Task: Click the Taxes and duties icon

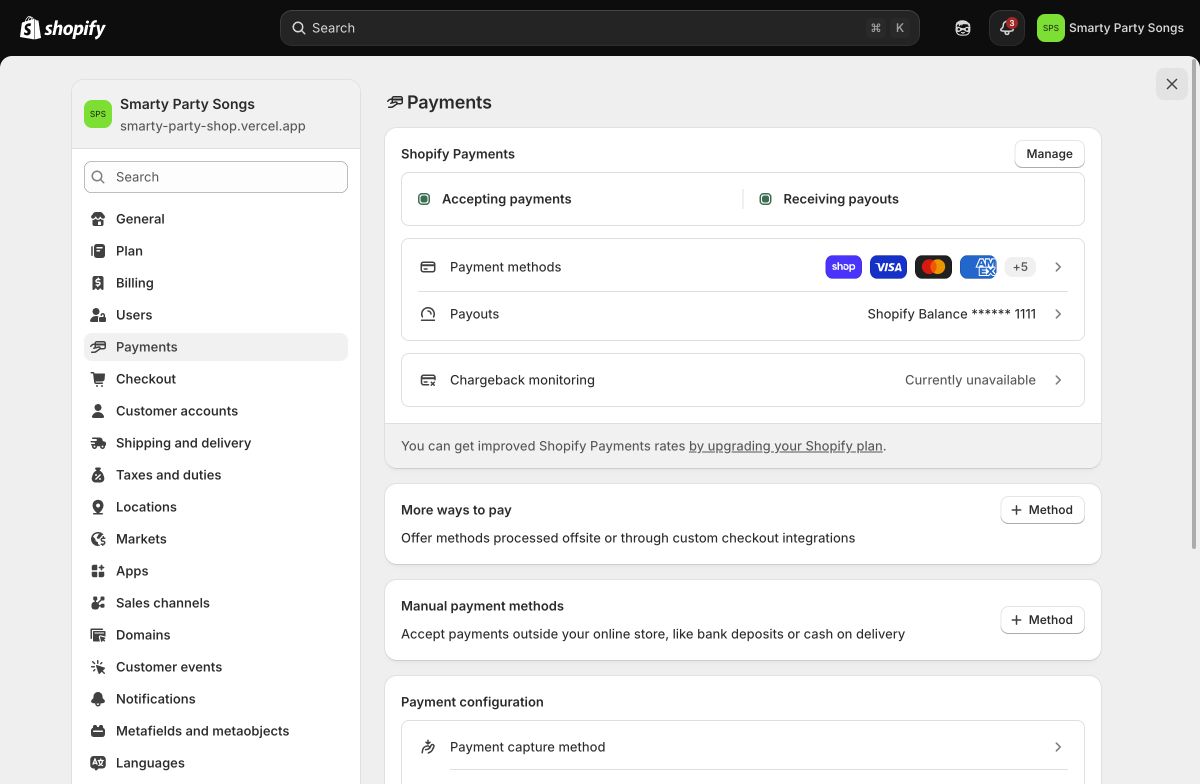Action: (98, 475)
